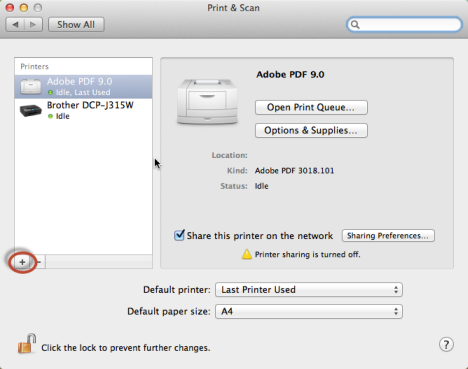The width and height of the screenshot is (468, 369).
Task: Click the magnifier icon in search field
Action: click(x=355, y=25)
